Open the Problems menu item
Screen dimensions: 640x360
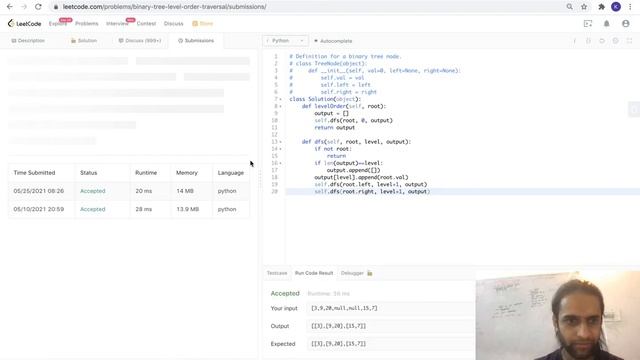click(87, 24)
